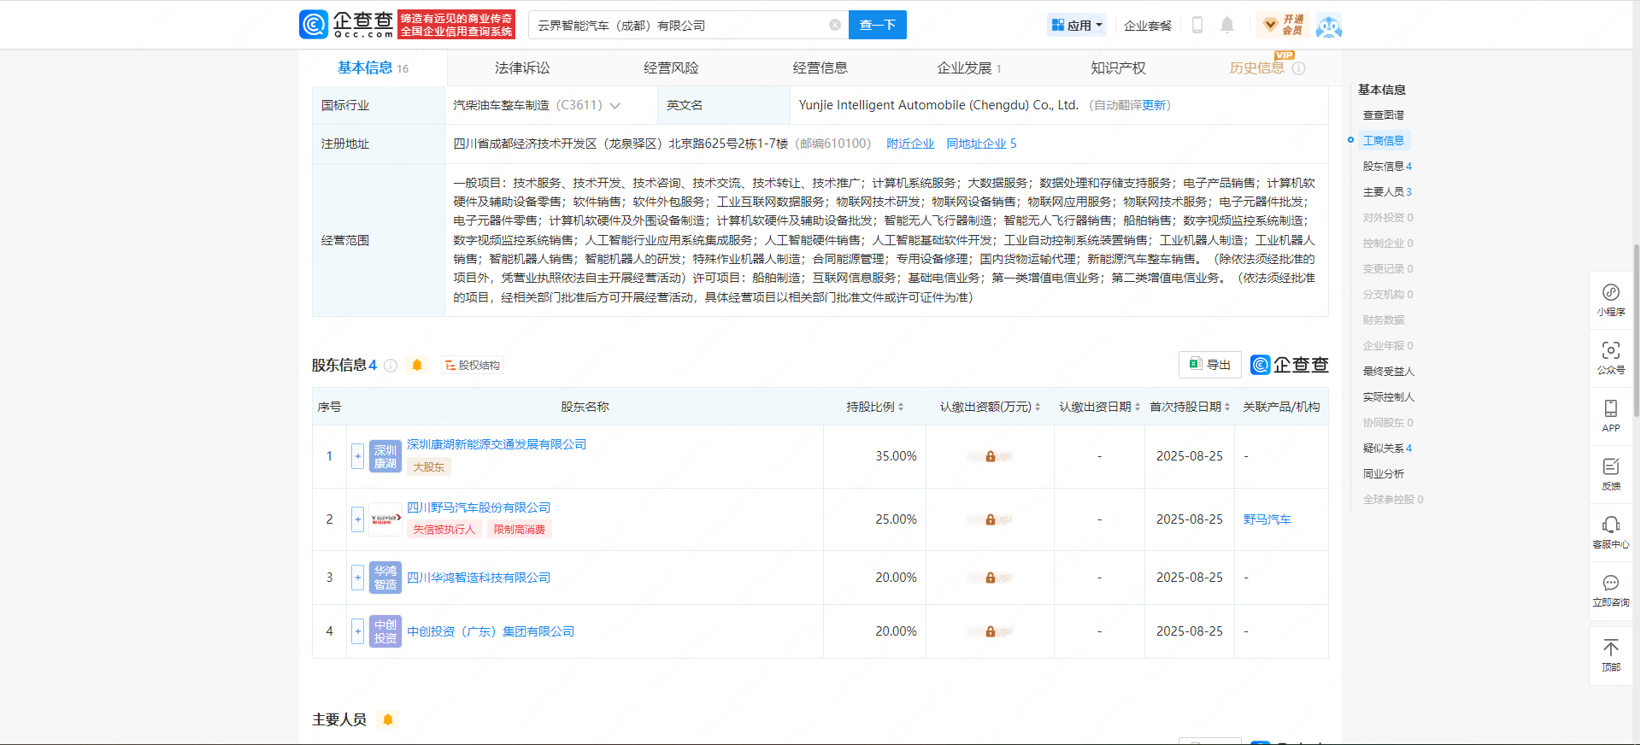Open the Qcc.com logo home page

click(x=346, y=25)
